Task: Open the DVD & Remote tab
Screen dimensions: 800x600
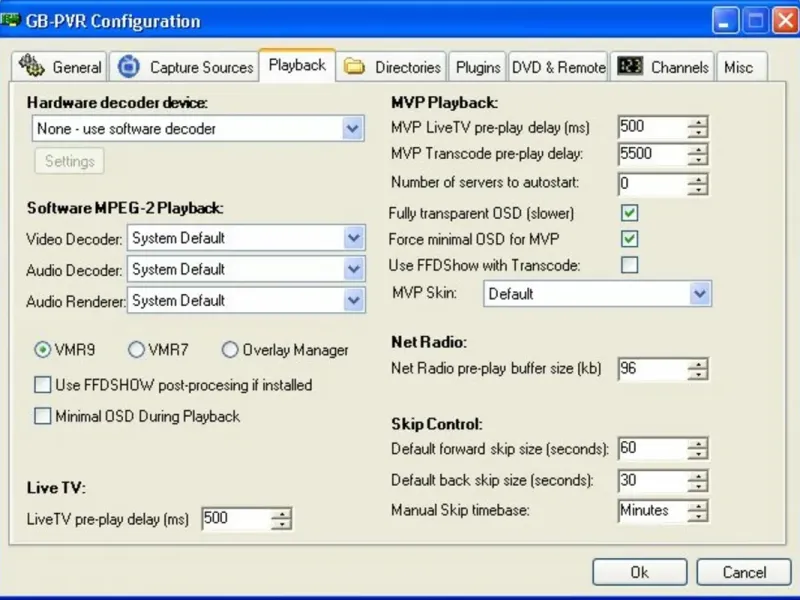Action: [558, 67]
